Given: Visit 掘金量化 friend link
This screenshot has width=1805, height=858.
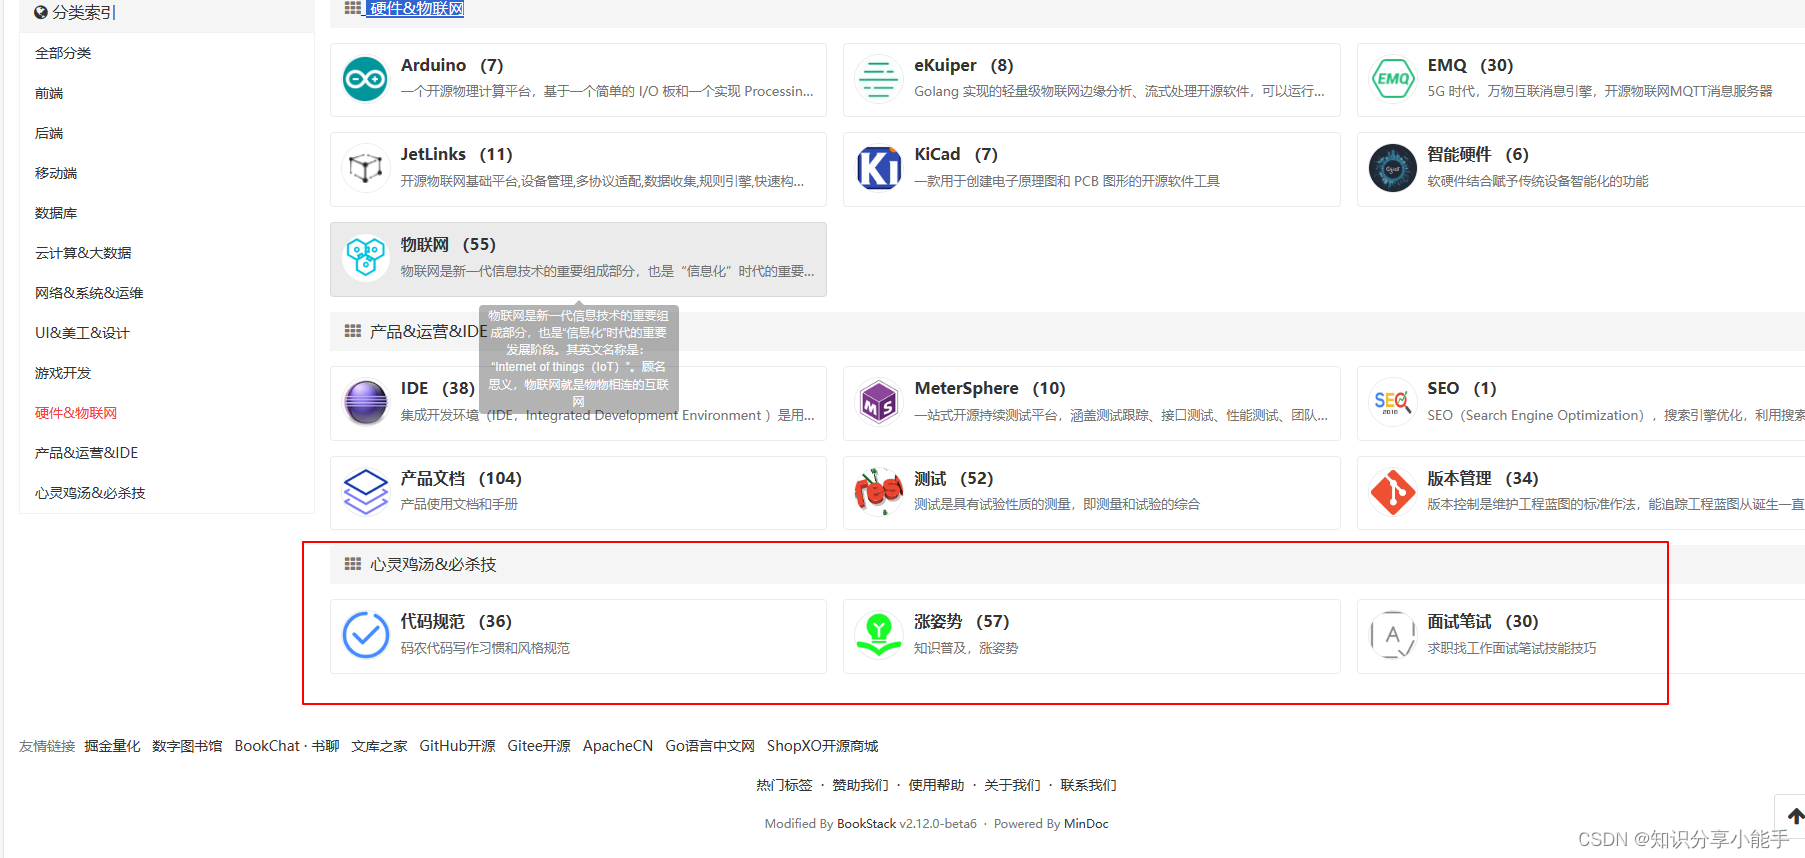Looking at the screenshot, I should 112,746.
